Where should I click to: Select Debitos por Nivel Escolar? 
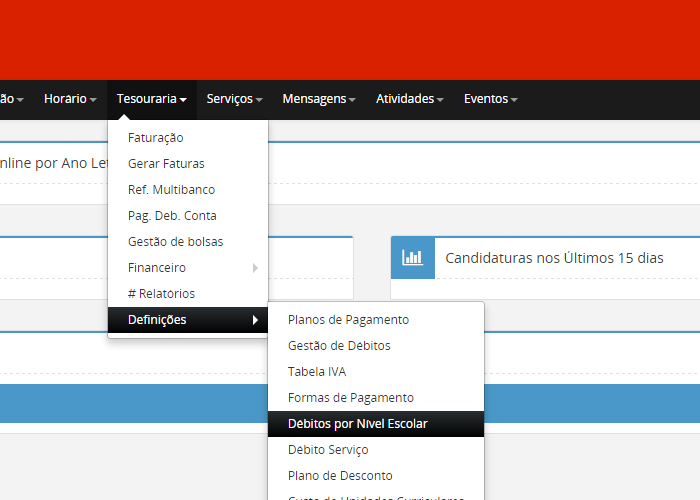[357, 424]
